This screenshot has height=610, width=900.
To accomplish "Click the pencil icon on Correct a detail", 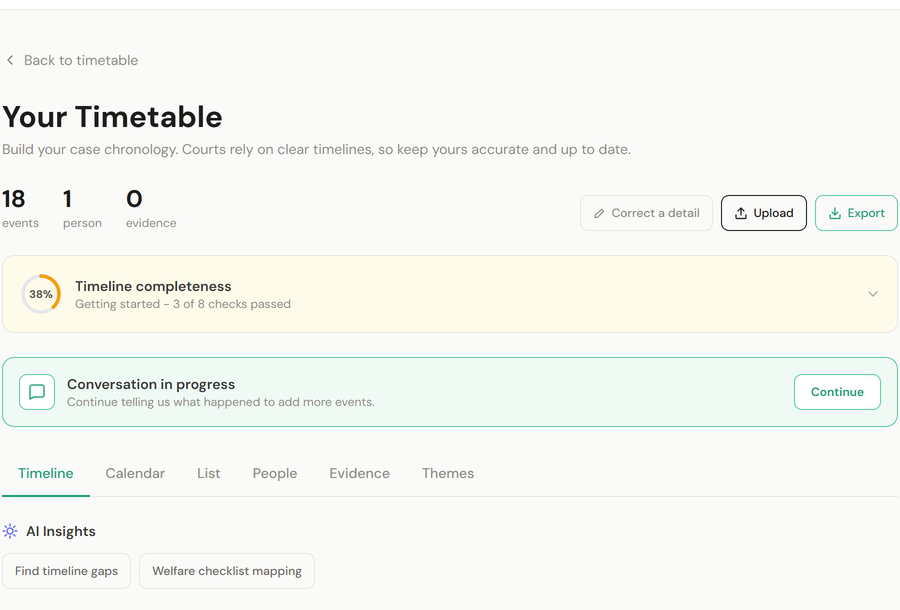I will (x=600, y=212).
